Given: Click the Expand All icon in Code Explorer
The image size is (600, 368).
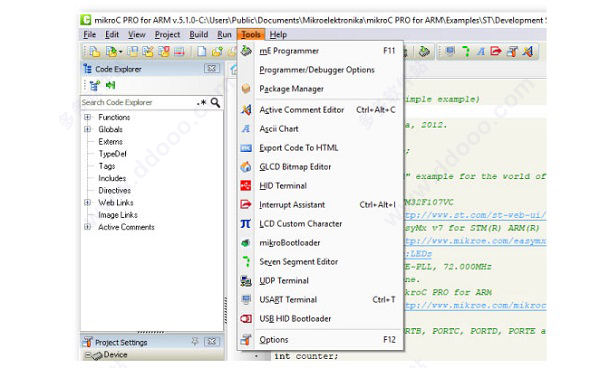Looking at the screenshot, I should [95, 85].
